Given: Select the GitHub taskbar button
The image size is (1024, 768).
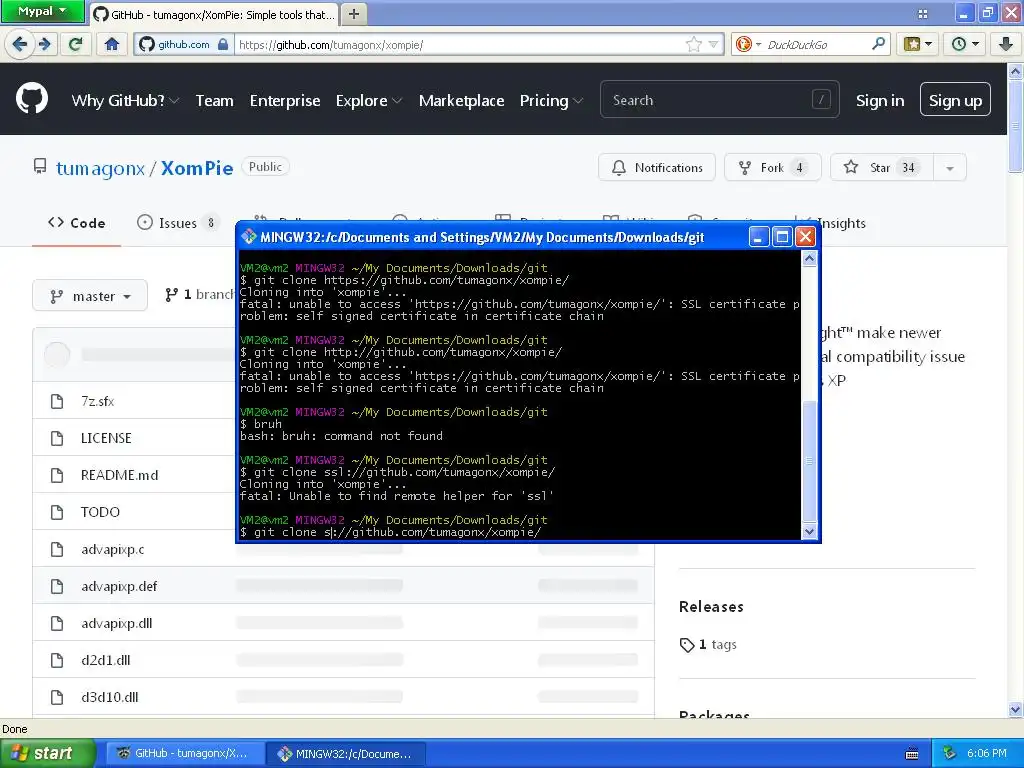Looking at the screenshot, I should click(185, 754).
